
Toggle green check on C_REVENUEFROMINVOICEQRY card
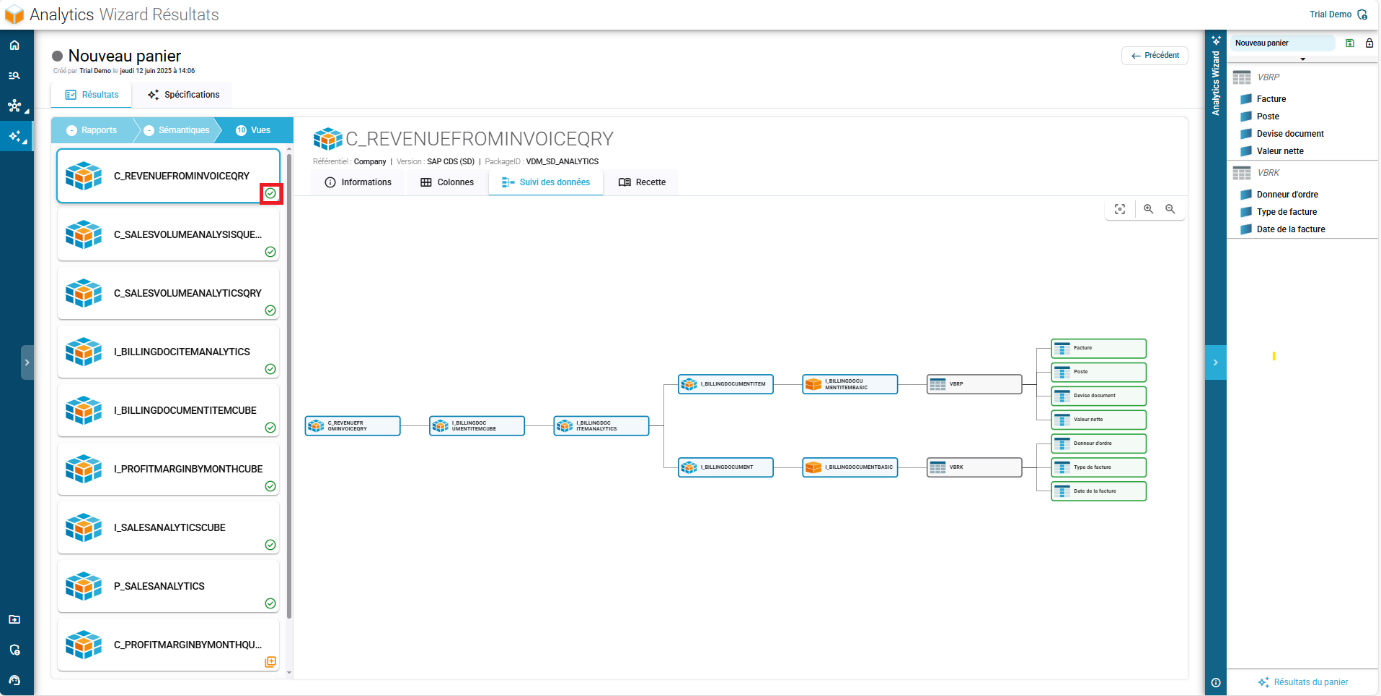coord(270,193)
